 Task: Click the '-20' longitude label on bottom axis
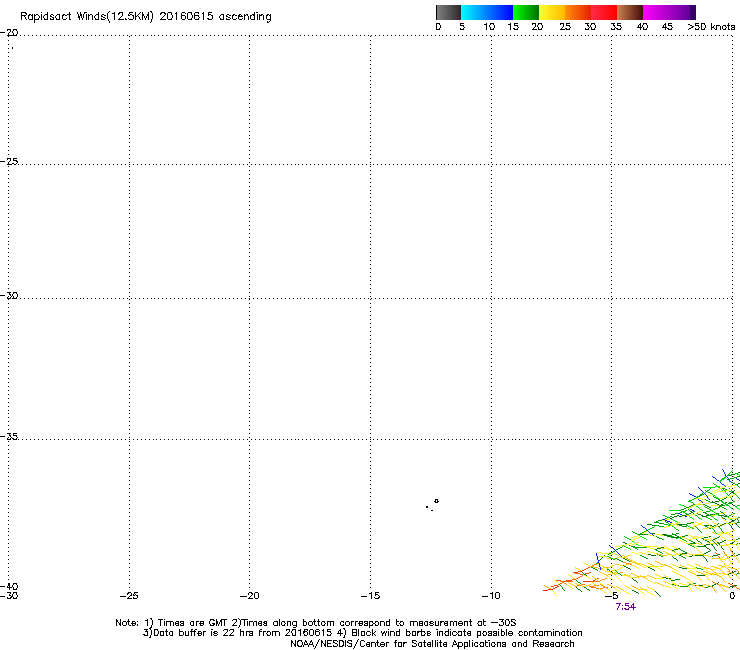[x=249, y=596]
